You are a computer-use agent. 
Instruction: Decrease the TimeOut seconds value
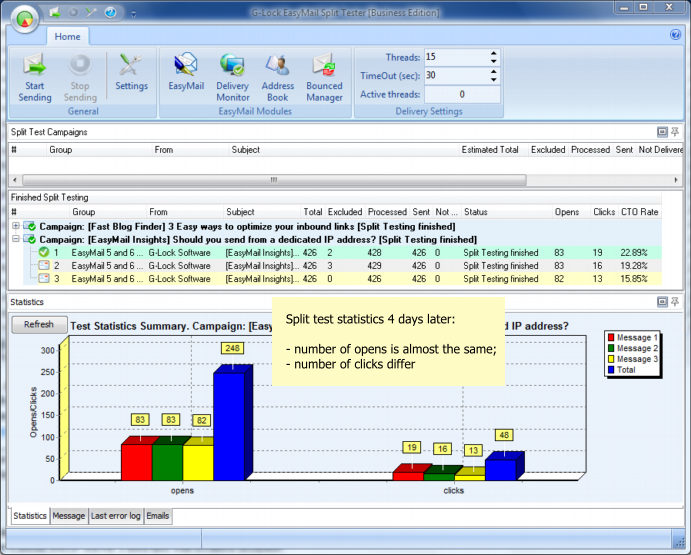click(494, 79)
